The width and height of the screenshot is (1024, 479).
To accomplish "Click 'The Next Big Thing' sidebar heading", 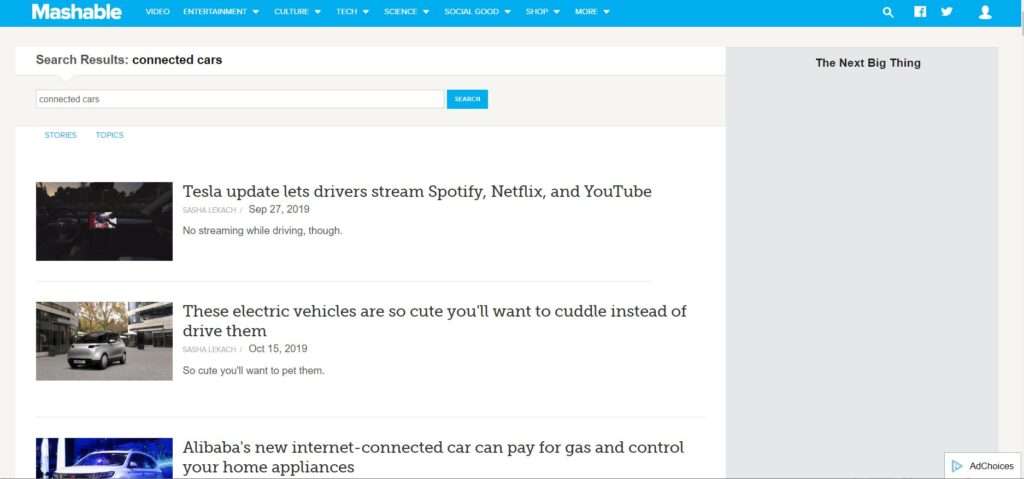I will click(868, 63).
